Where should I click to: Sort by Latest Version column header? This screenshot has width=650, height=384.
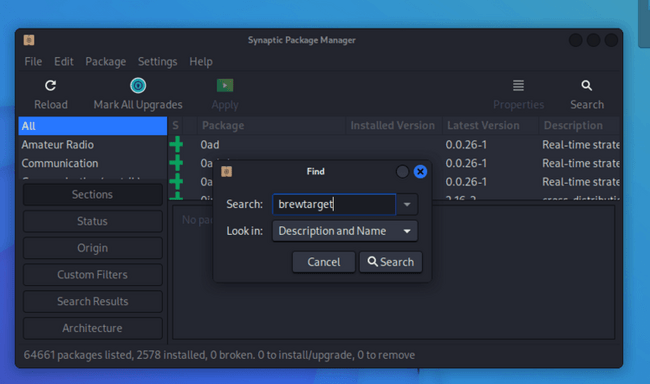click(x=490, y=125)
